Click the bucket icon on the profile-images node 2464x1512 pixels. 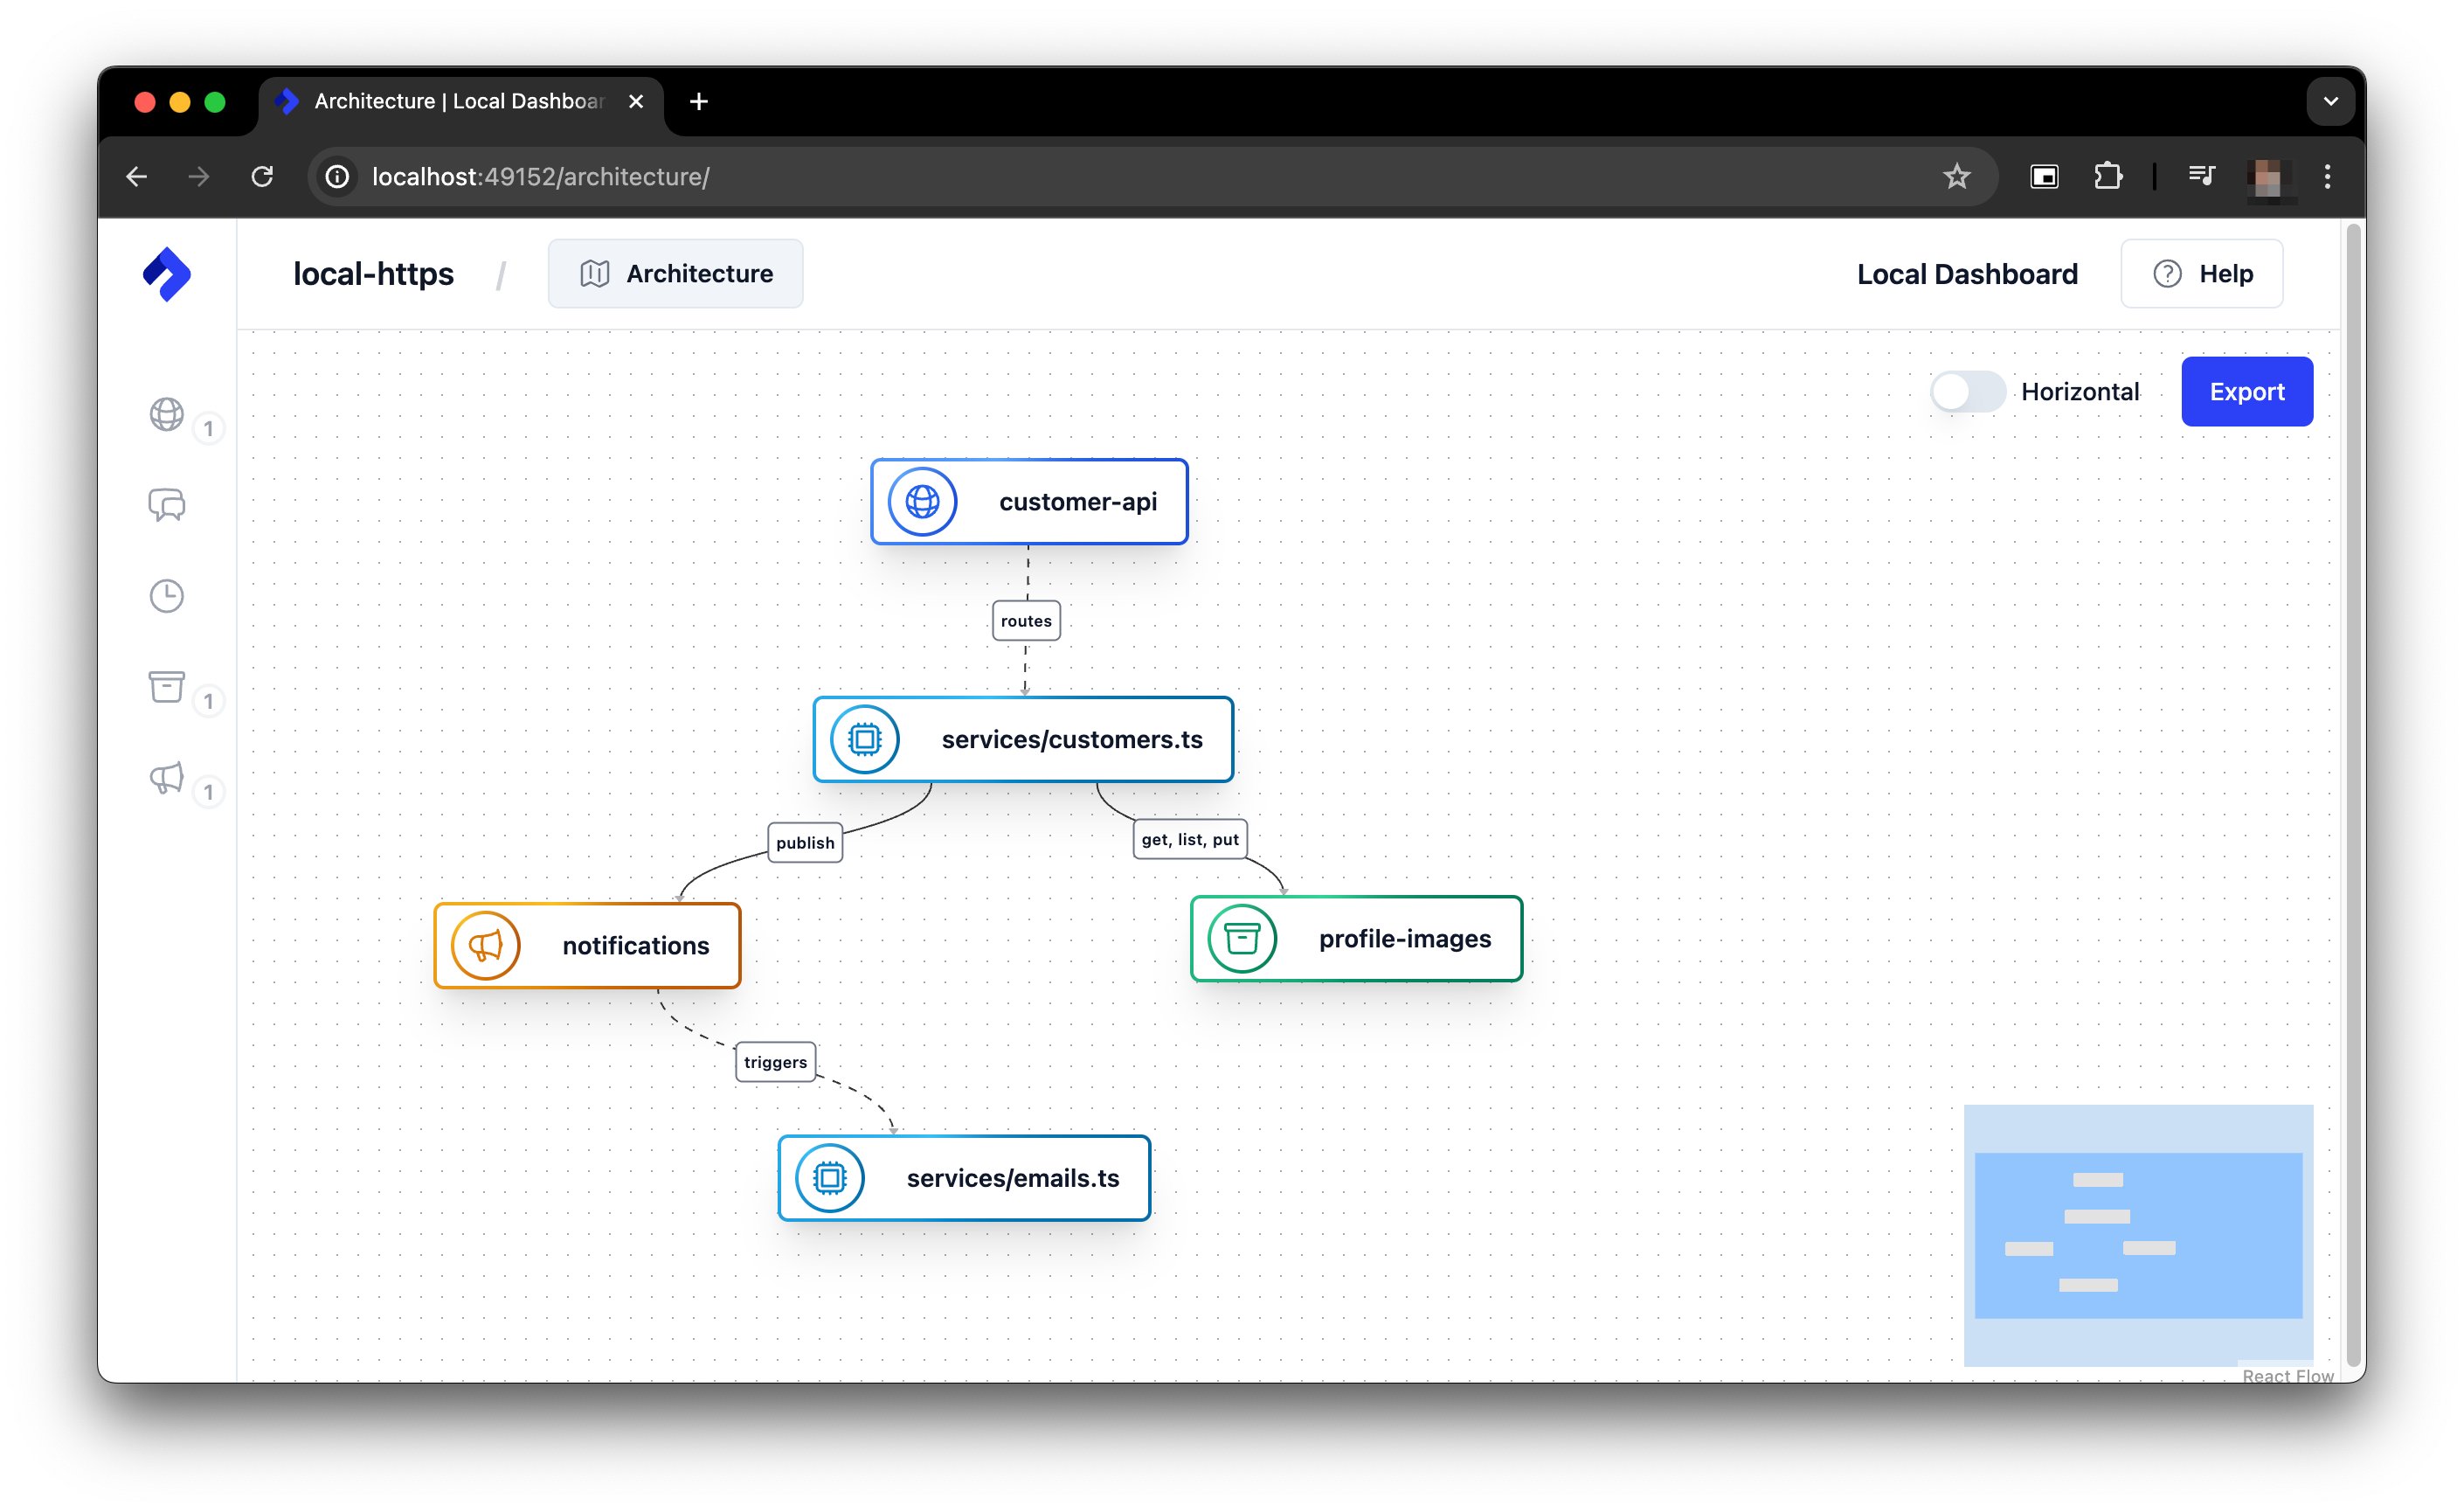tap(1242, 938)
